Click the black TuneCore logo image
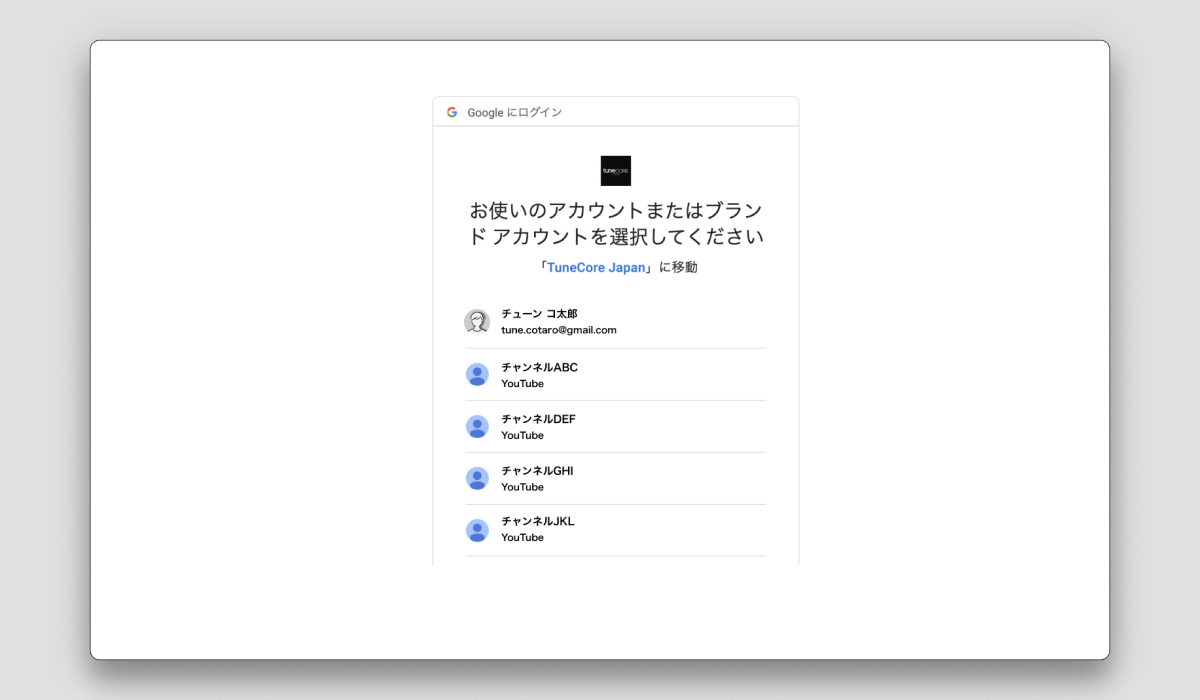1200x700 pixels. tap(615, 171)
